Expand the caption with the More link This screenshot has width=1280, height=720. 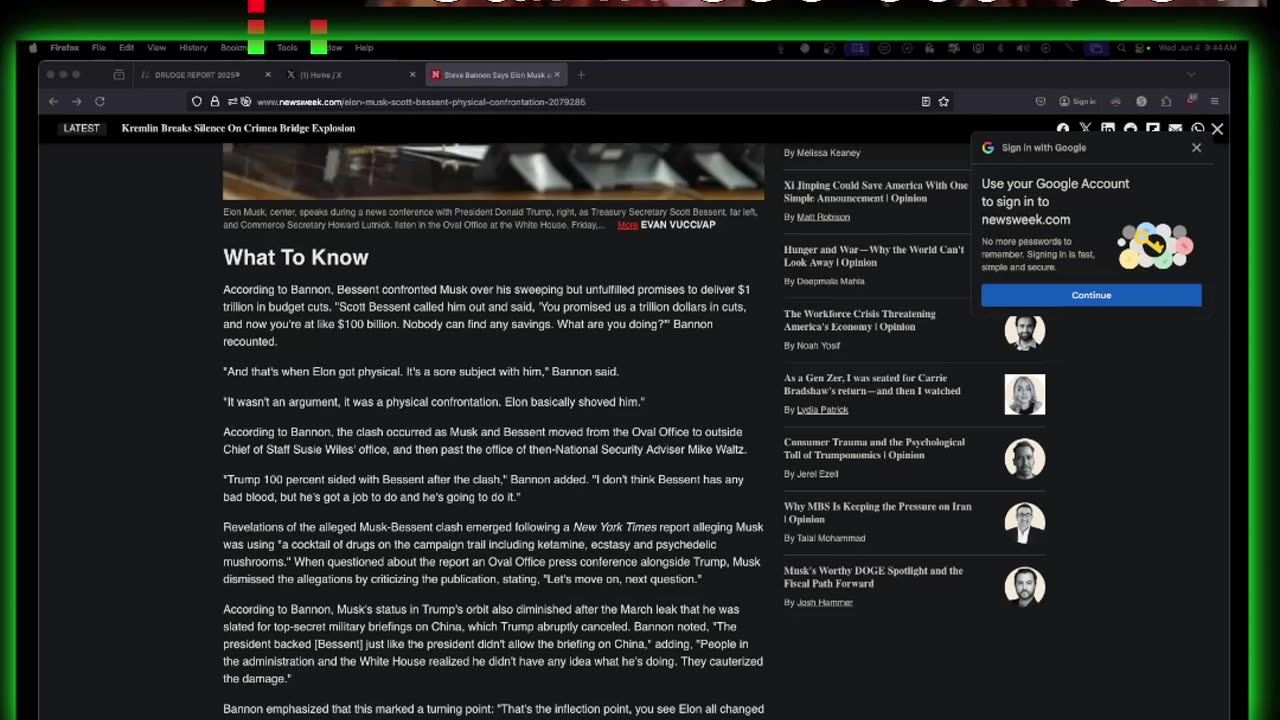click(627, 225)
